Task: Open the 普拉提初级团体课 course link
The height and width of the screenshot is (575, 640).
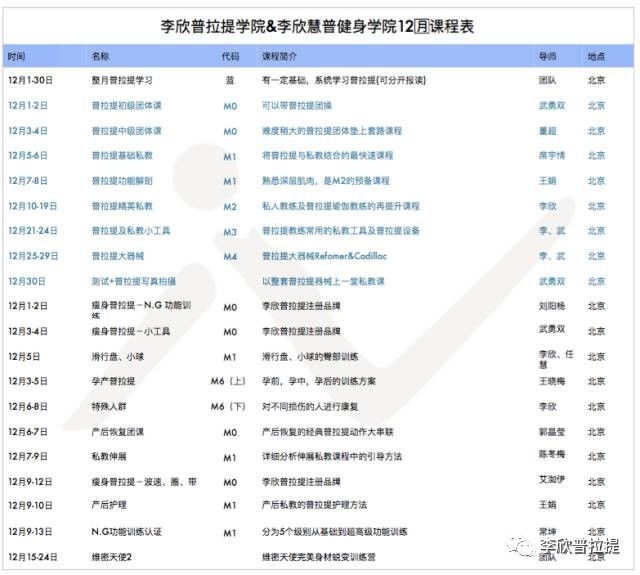Action: (127, 106)
